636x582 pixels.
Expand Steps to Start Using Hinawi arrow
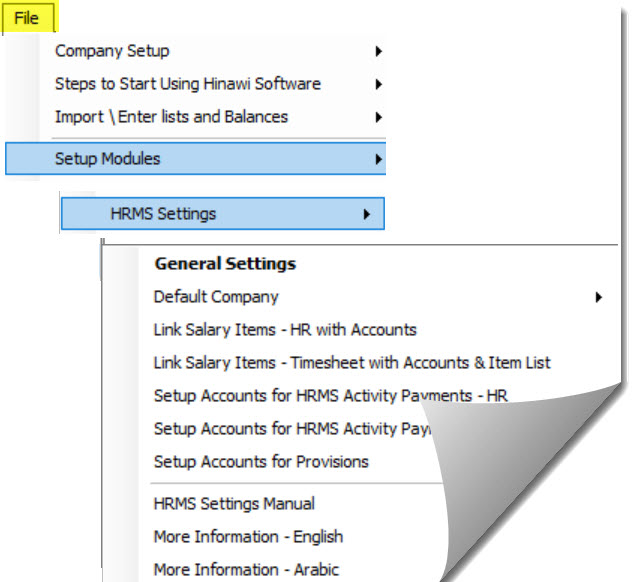click(x=378, y=84)
